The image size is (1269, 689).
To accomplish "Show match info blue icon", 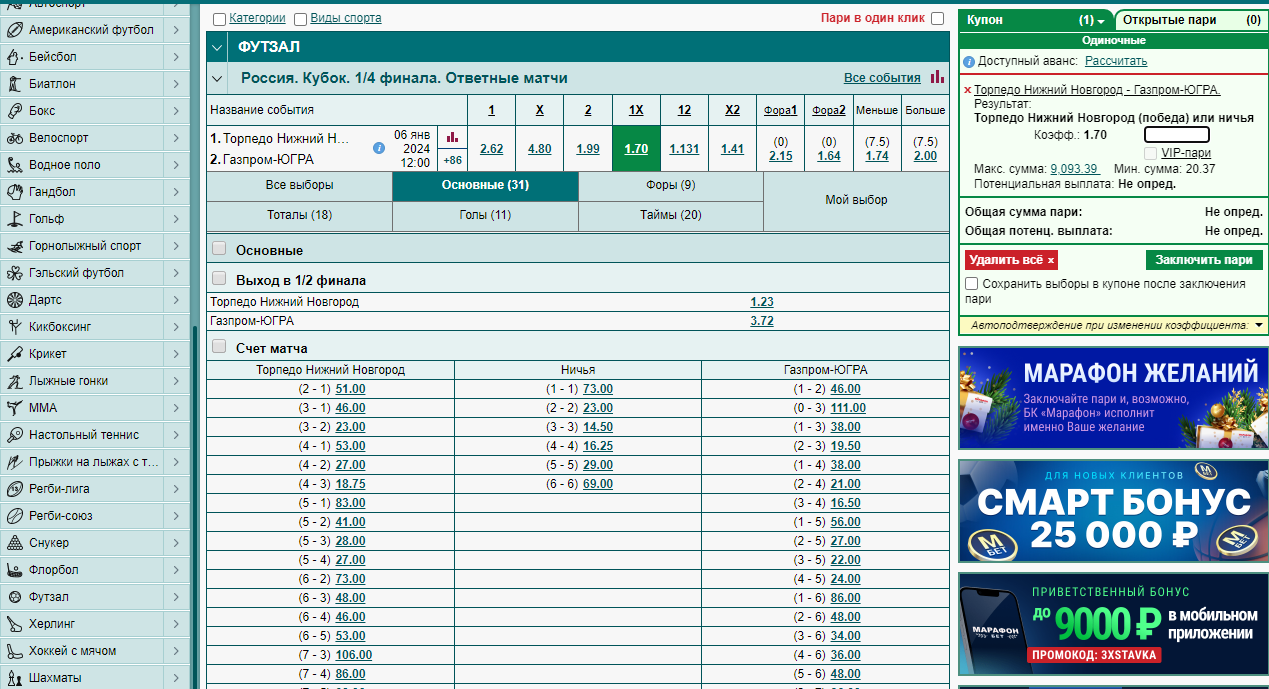I will click(379, 148).
